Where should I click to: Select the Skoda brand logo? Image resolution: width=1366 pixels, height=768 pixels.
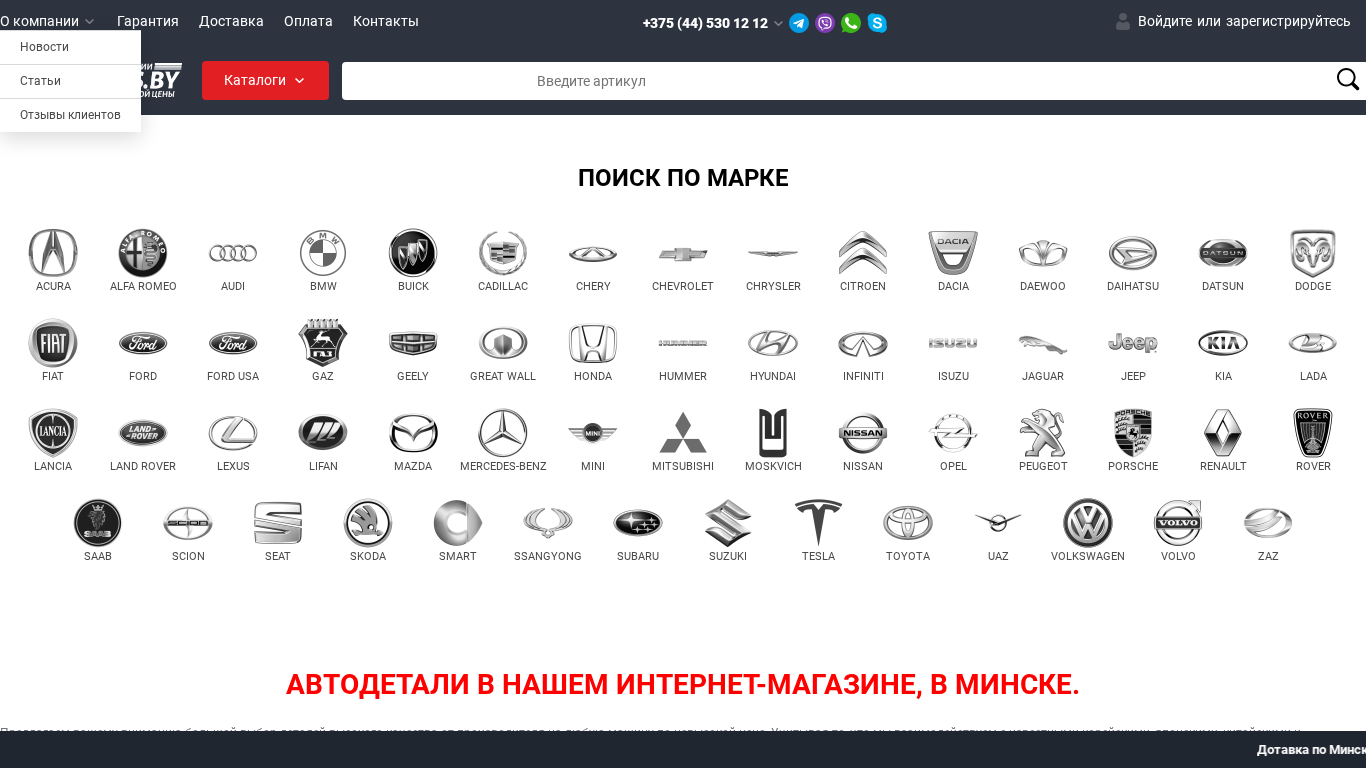tap(368, 523)
